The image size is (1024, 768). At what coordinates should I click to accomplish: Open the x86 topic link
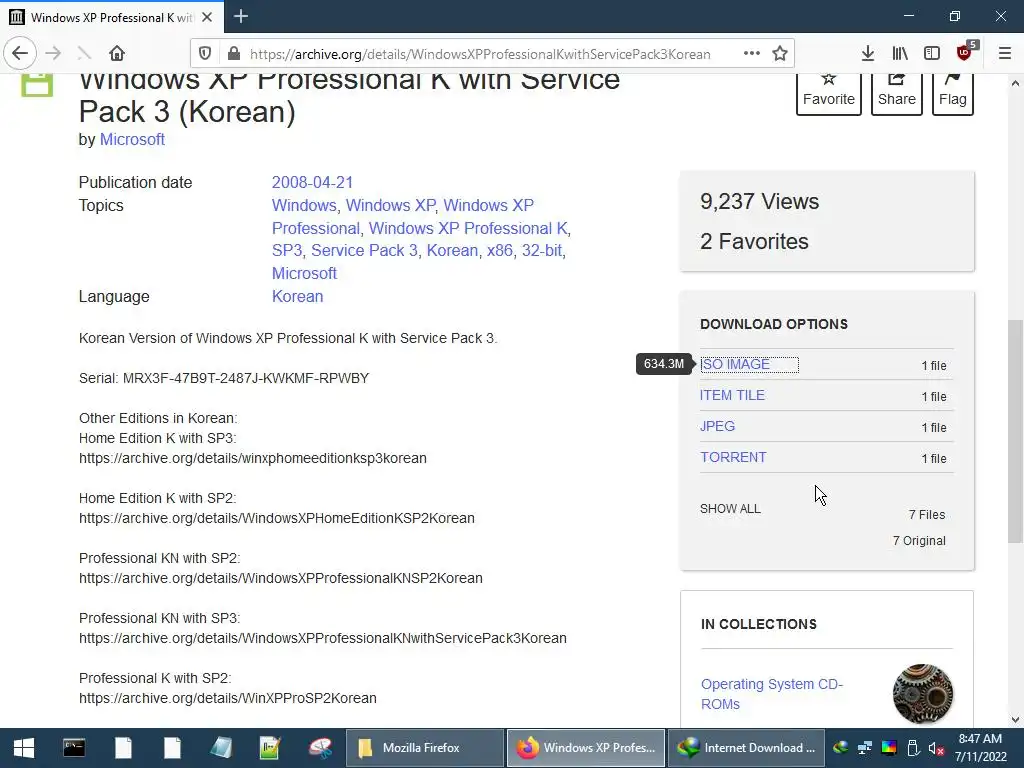(500, 250)
